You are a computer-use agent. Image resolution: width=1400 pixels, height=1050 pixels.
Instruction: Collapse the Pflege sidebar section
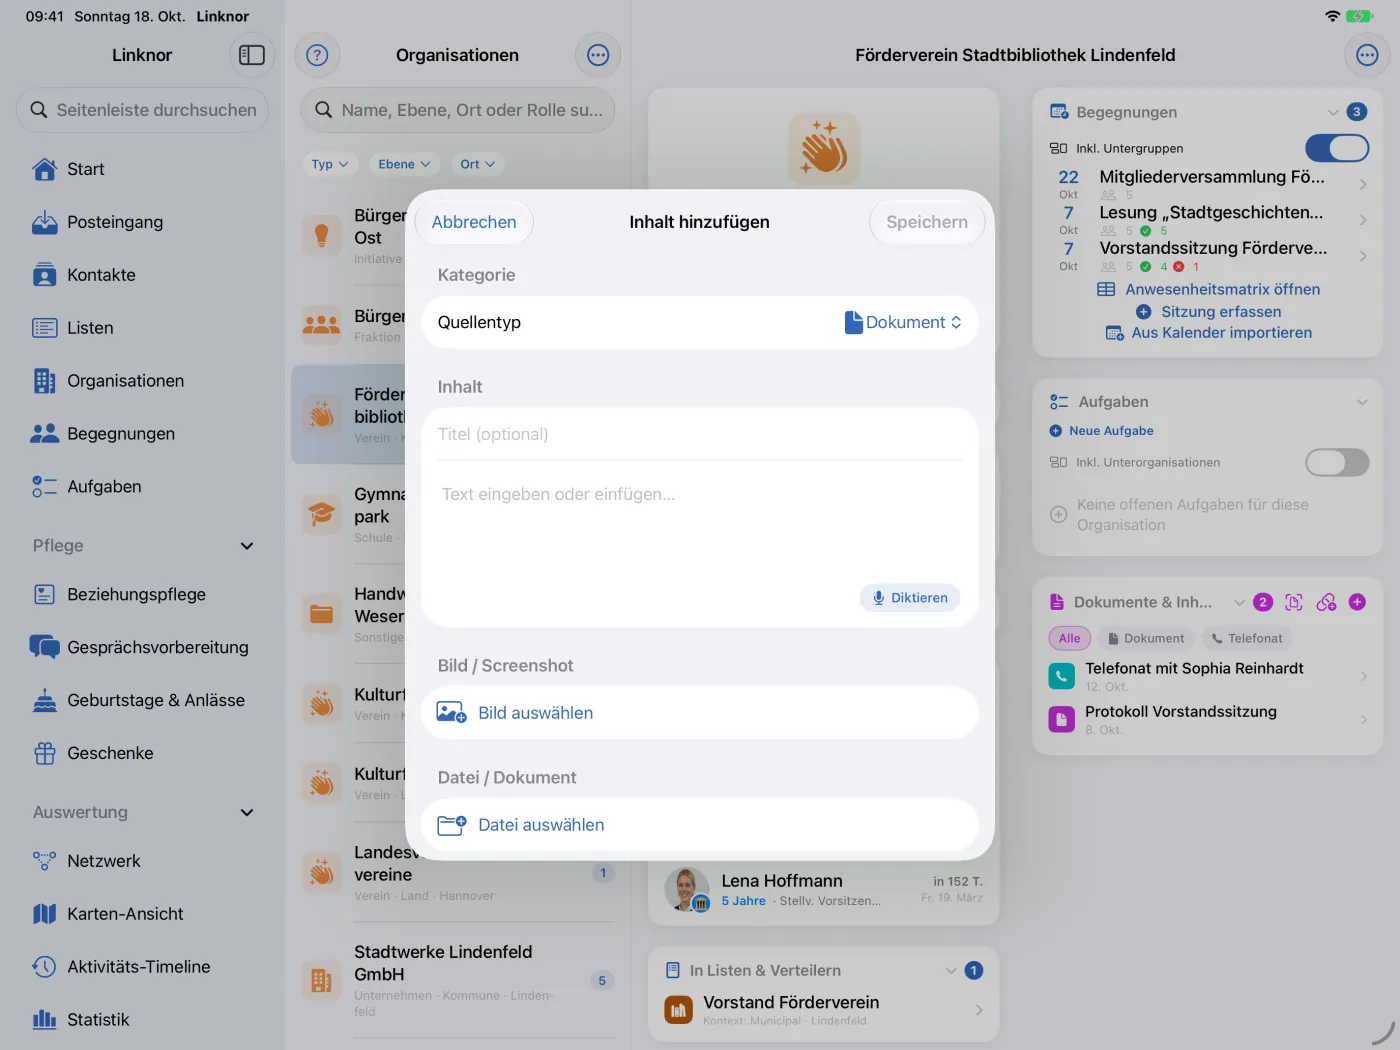click(247, 546)
